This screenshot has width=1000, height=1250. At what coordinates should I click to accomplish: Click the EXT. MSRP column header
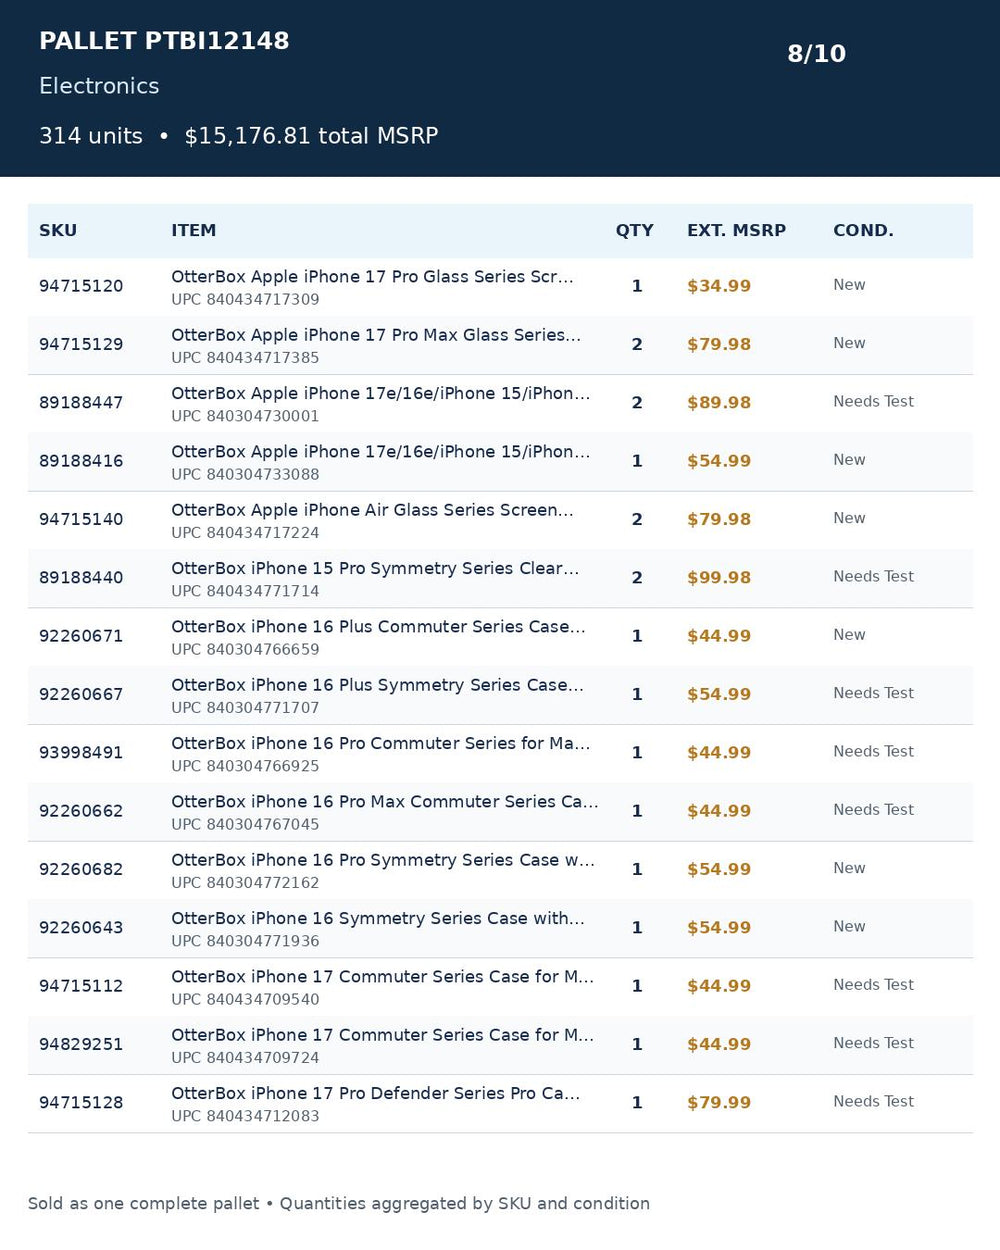[x=736, y=230]
